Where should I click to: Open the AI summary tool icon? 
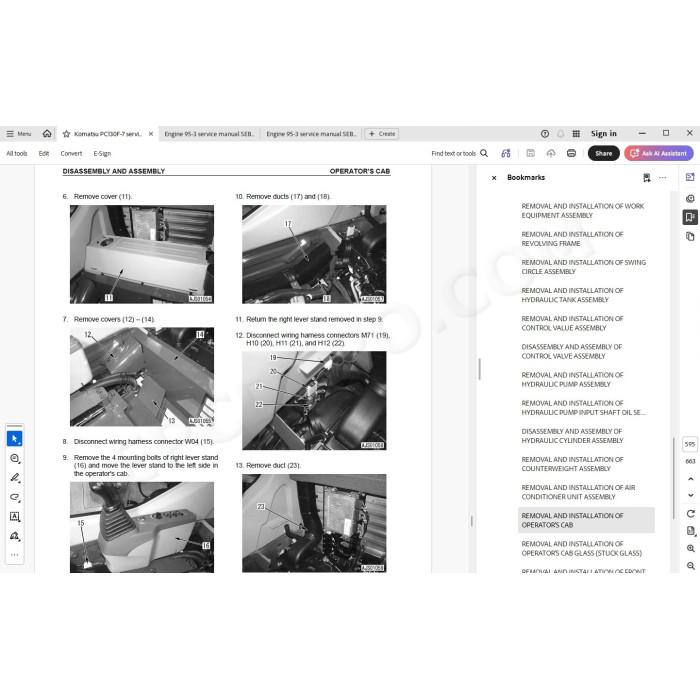506,153
